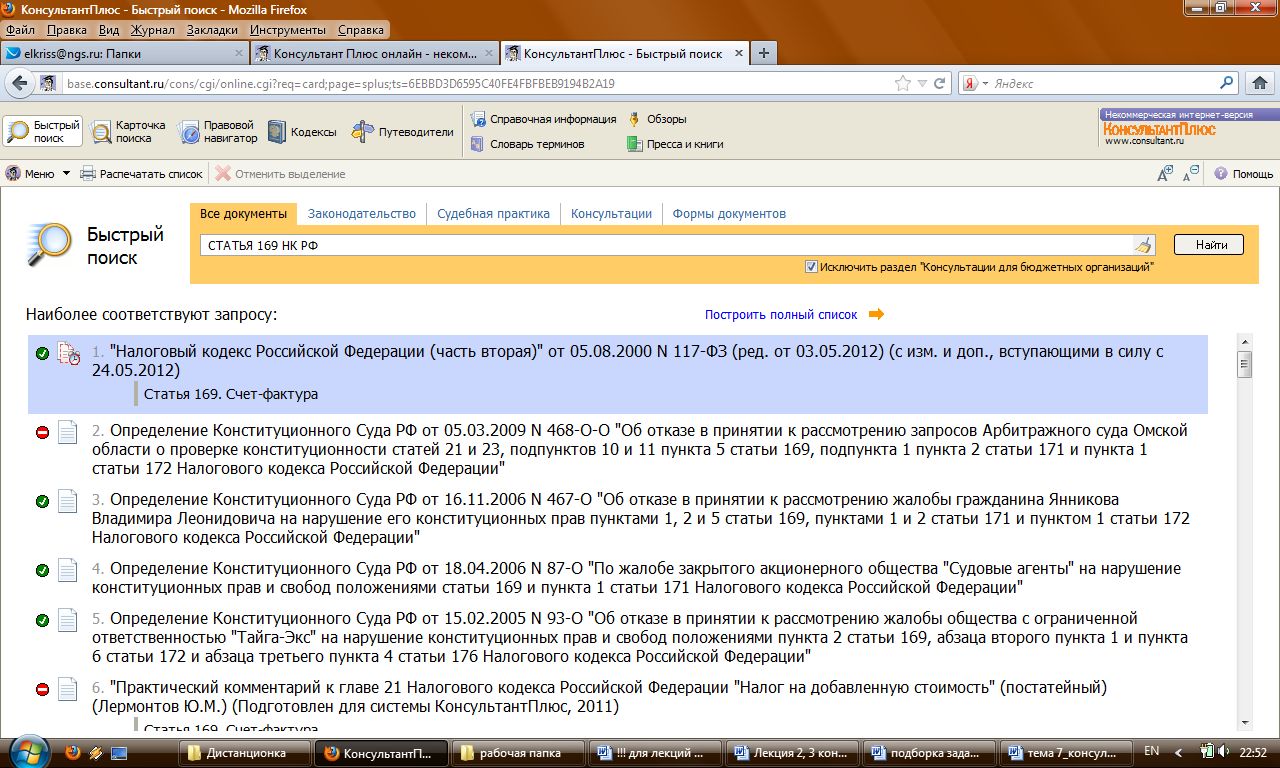
Task: Open Правка menu
Action: click(66, 30)
